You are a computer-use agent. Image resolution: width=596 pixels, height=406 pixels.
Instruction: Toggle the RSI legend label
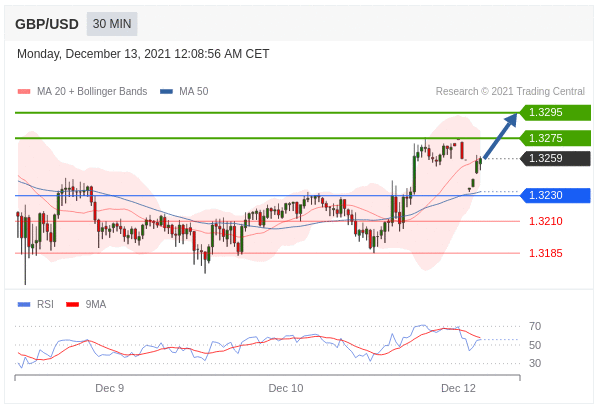pos(45,304)
